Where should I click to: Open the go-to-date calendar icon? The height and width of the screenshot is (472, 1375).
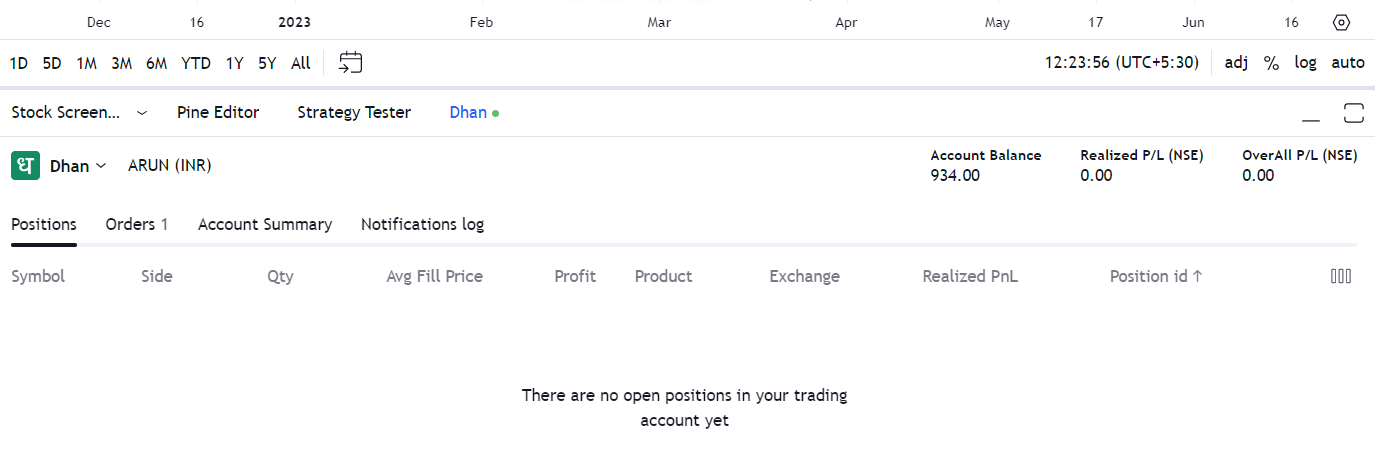click(x=350, y=63)
